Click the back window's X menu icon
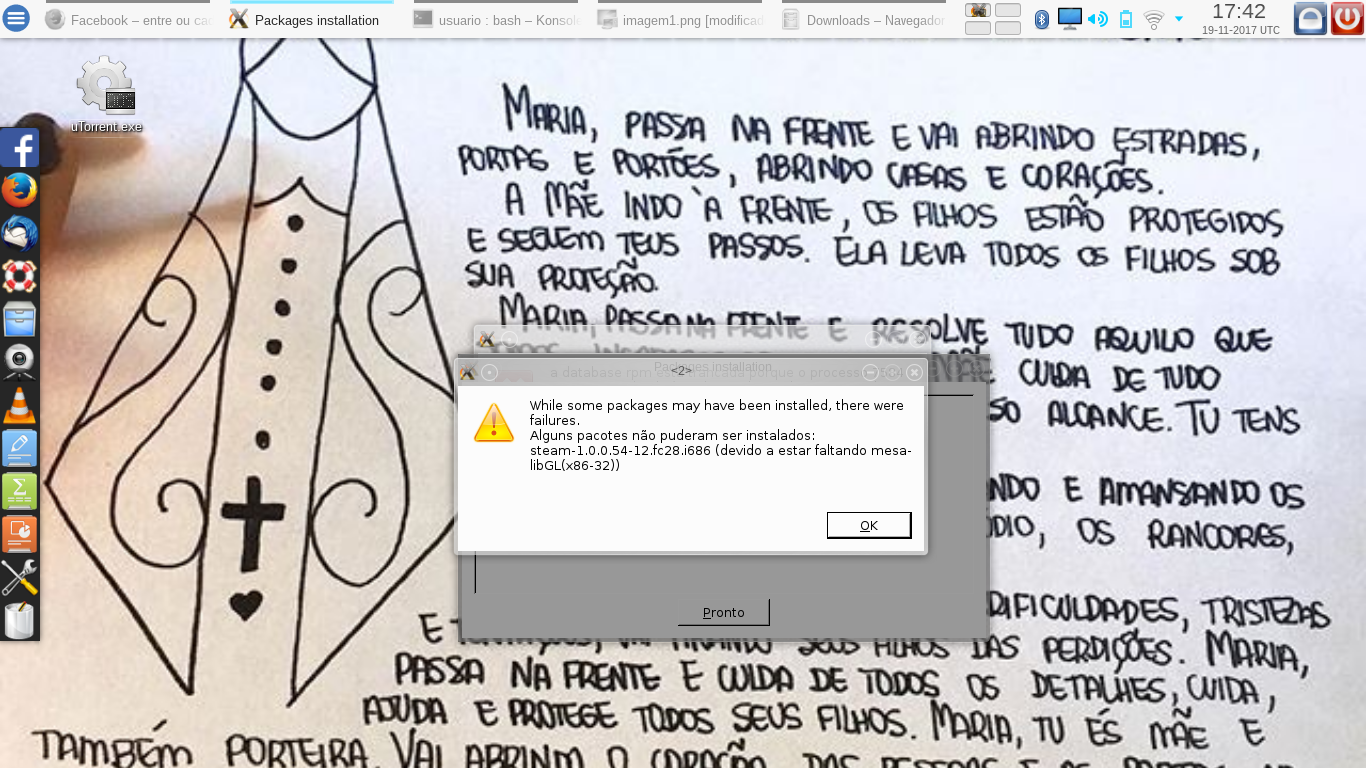 (x=486, y=340)
